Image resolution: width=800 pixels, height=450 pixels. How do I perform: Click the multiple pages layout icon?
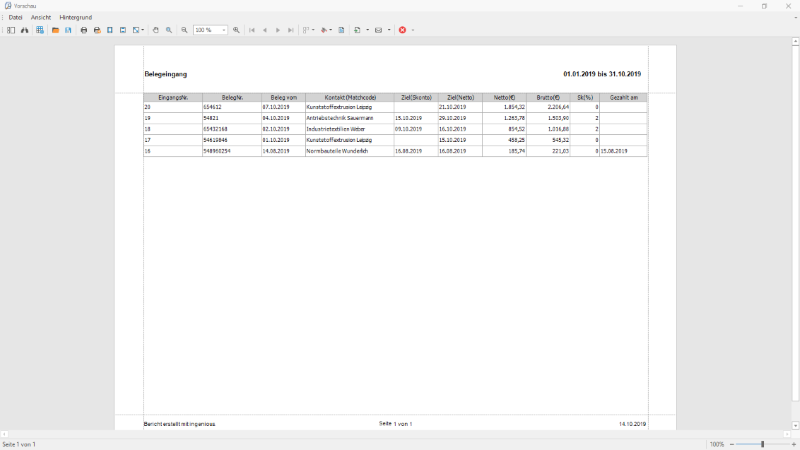pos(306,30)
